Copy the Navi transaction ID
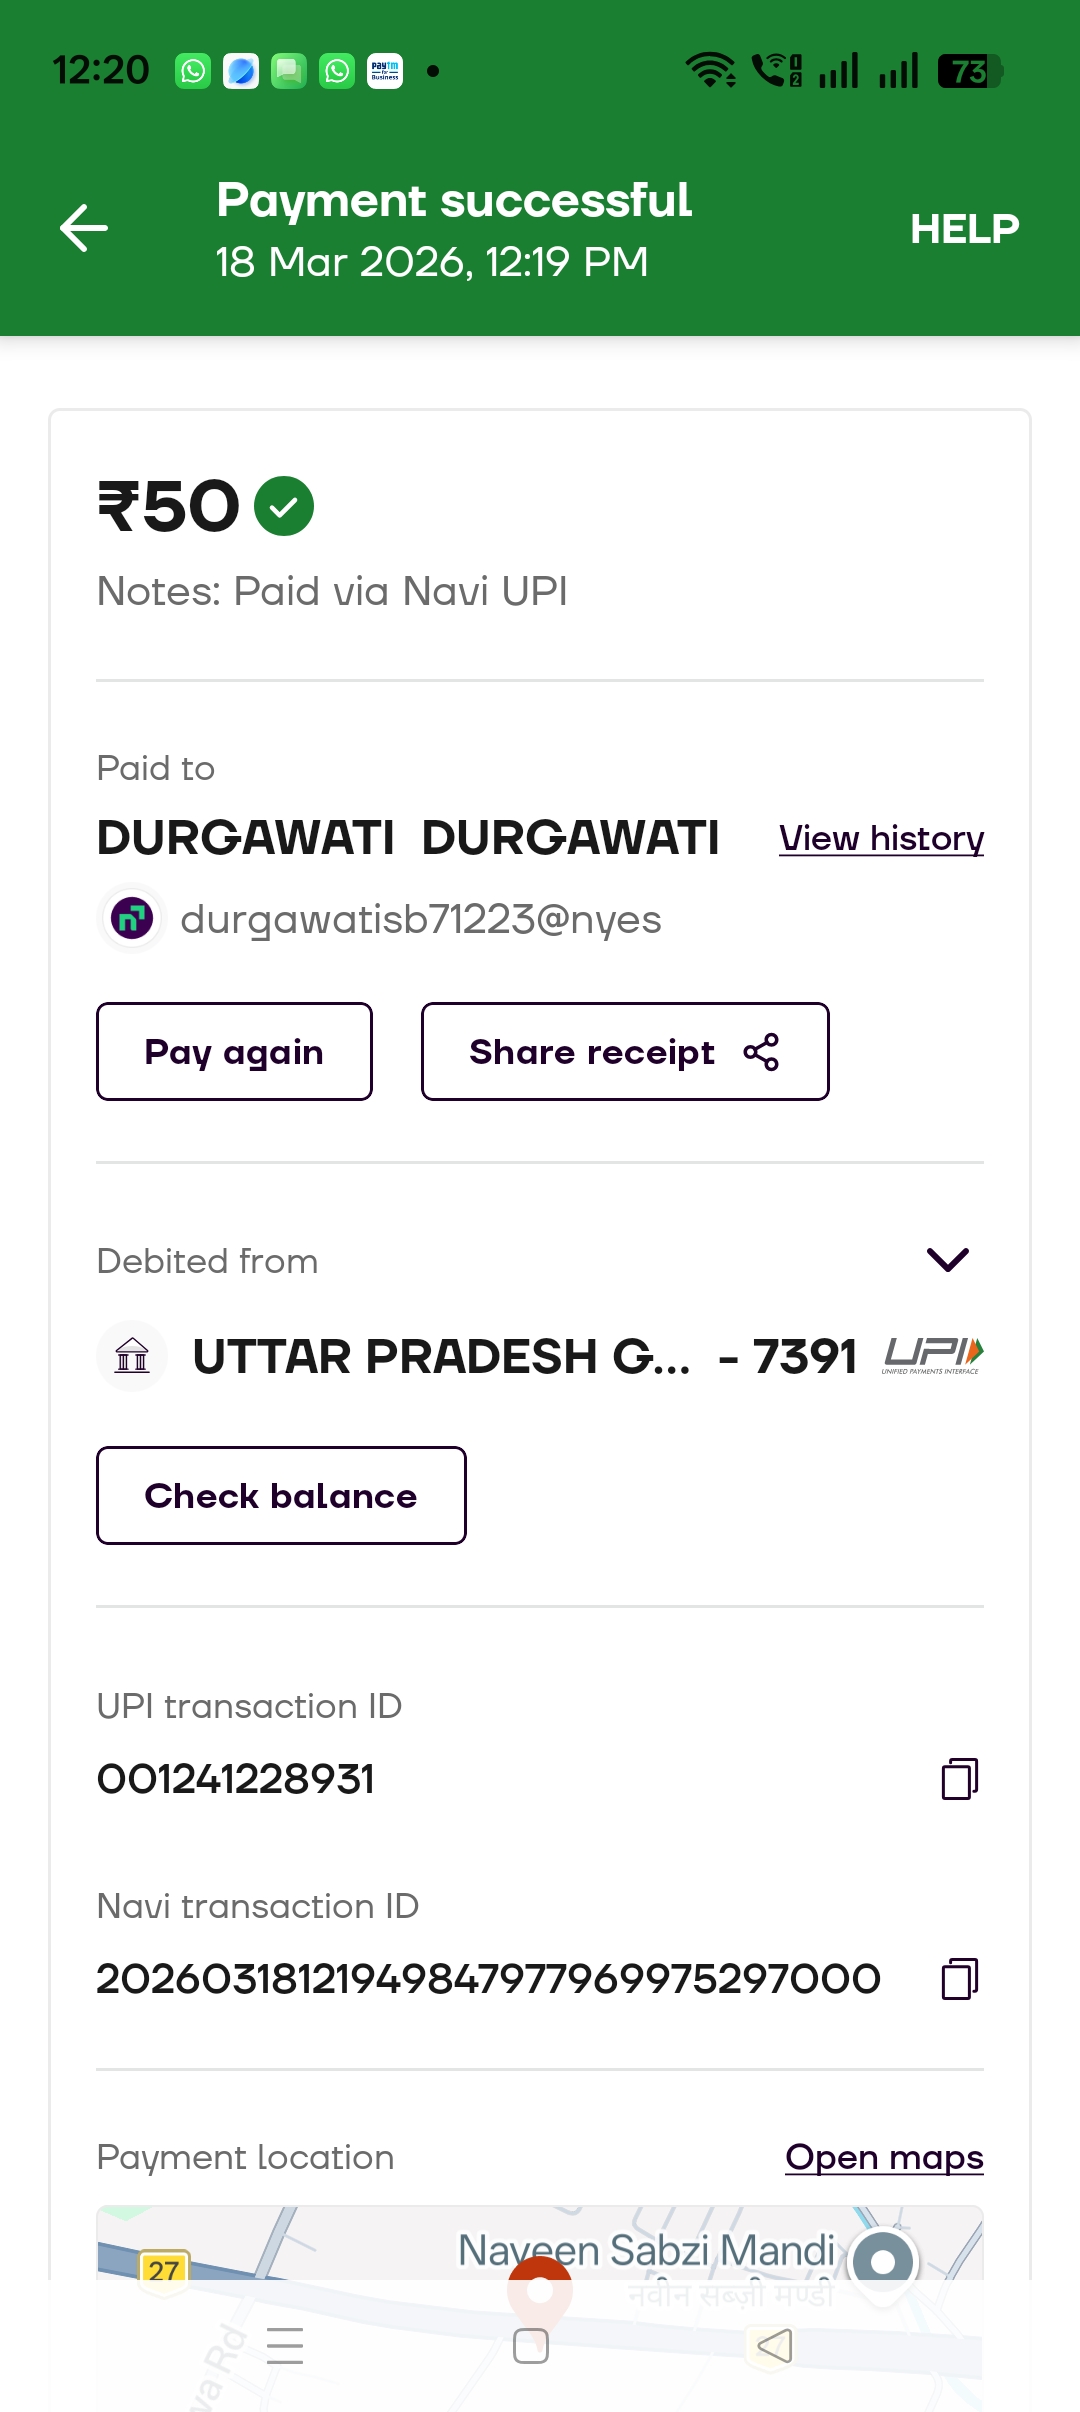The width and height of the screenshot is (1080, 2412). pyautogui.click(x=959, y=1979)
